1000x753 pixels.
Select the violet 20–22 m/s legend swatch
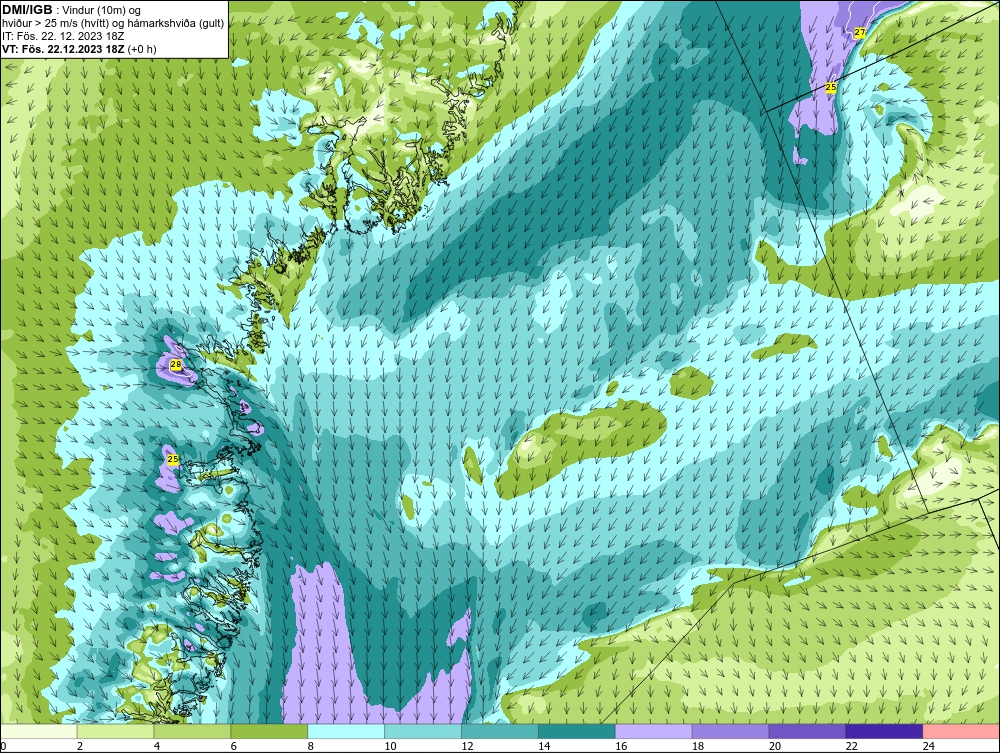point(807,731)
